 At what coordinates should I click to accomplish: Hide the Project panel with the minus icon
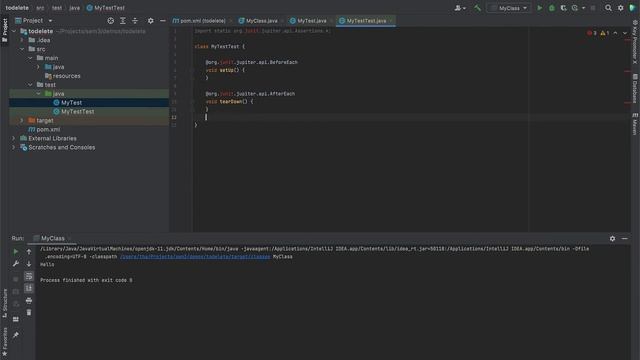tap(163, 20)
